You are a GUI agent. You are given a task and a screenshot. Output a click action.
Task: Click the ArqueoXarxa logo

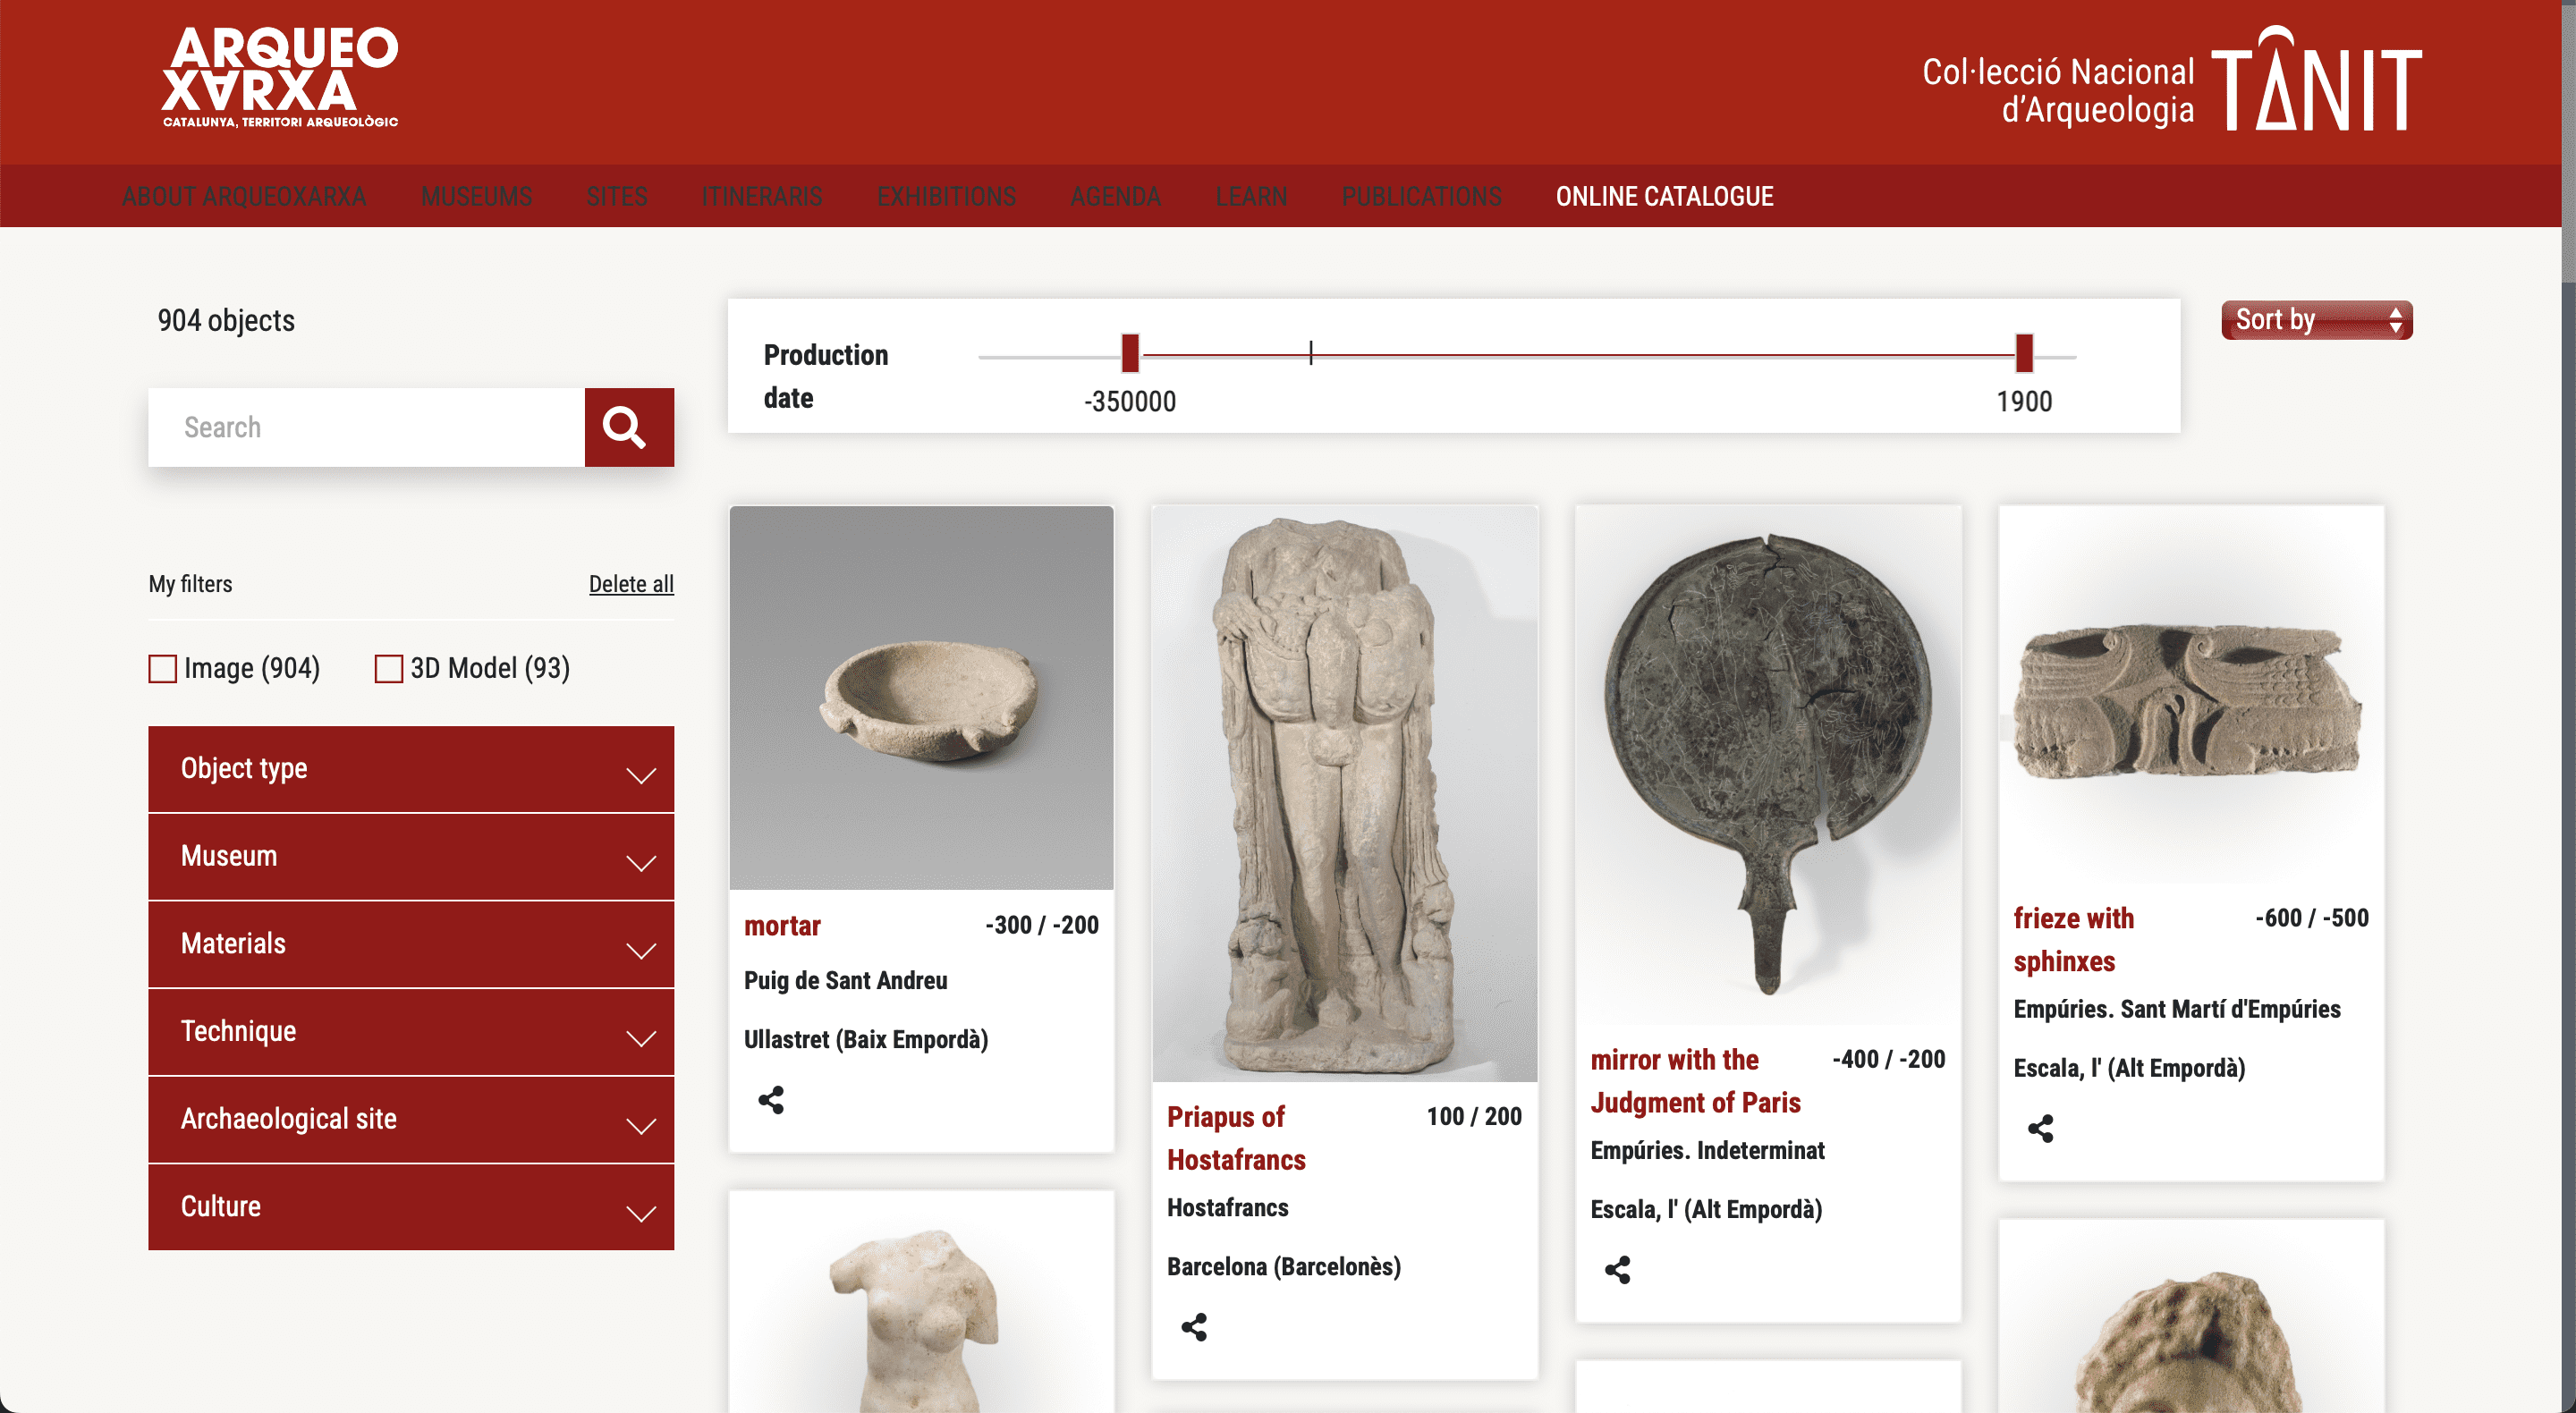point(280,78)
